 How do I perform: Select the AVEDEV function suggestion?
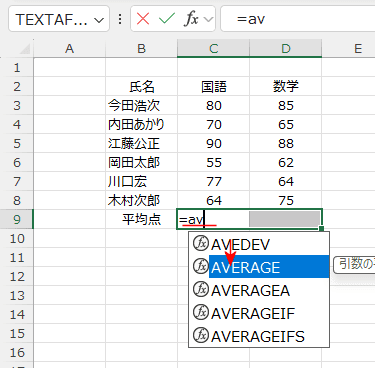pyautogui.click(x=240, y=245)
